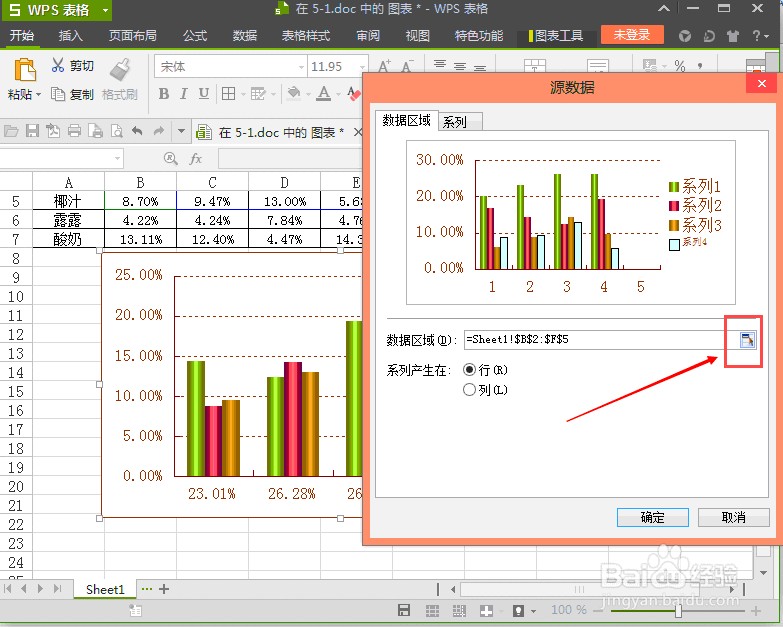
Task: Expand the borders dropdown arrow
Action: point(243,94)
